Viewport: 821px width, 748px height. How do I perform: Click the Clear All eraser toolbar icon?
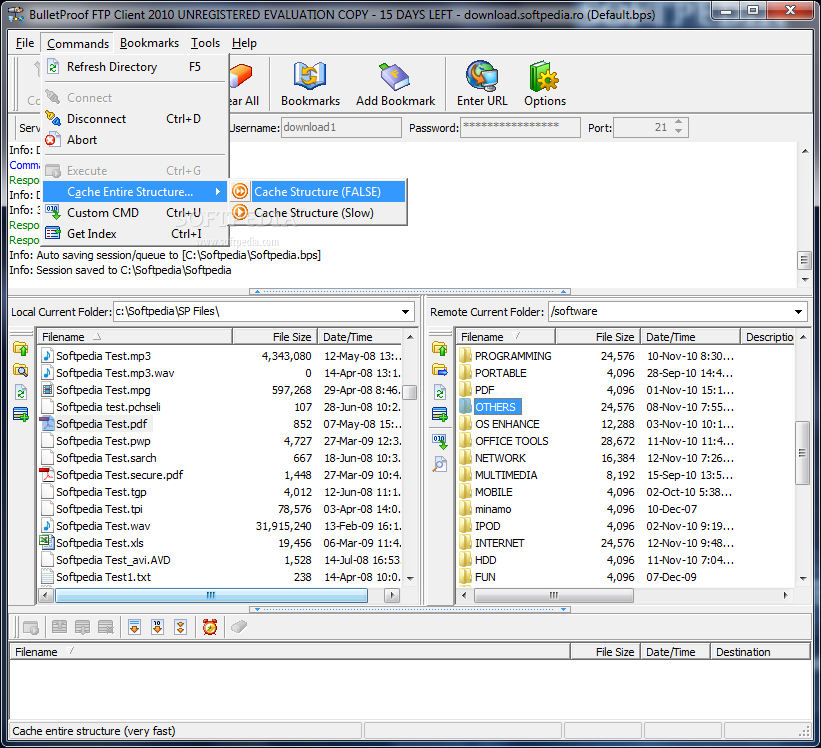(244, 84)
